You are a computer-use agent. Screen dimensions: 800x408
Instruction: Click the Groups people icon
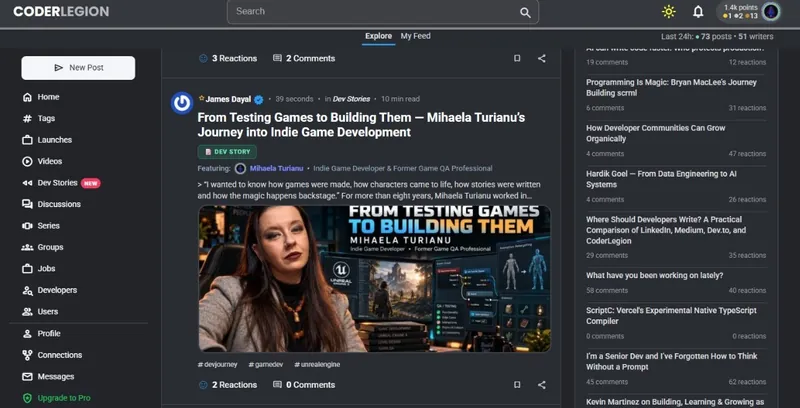(27, 247)
